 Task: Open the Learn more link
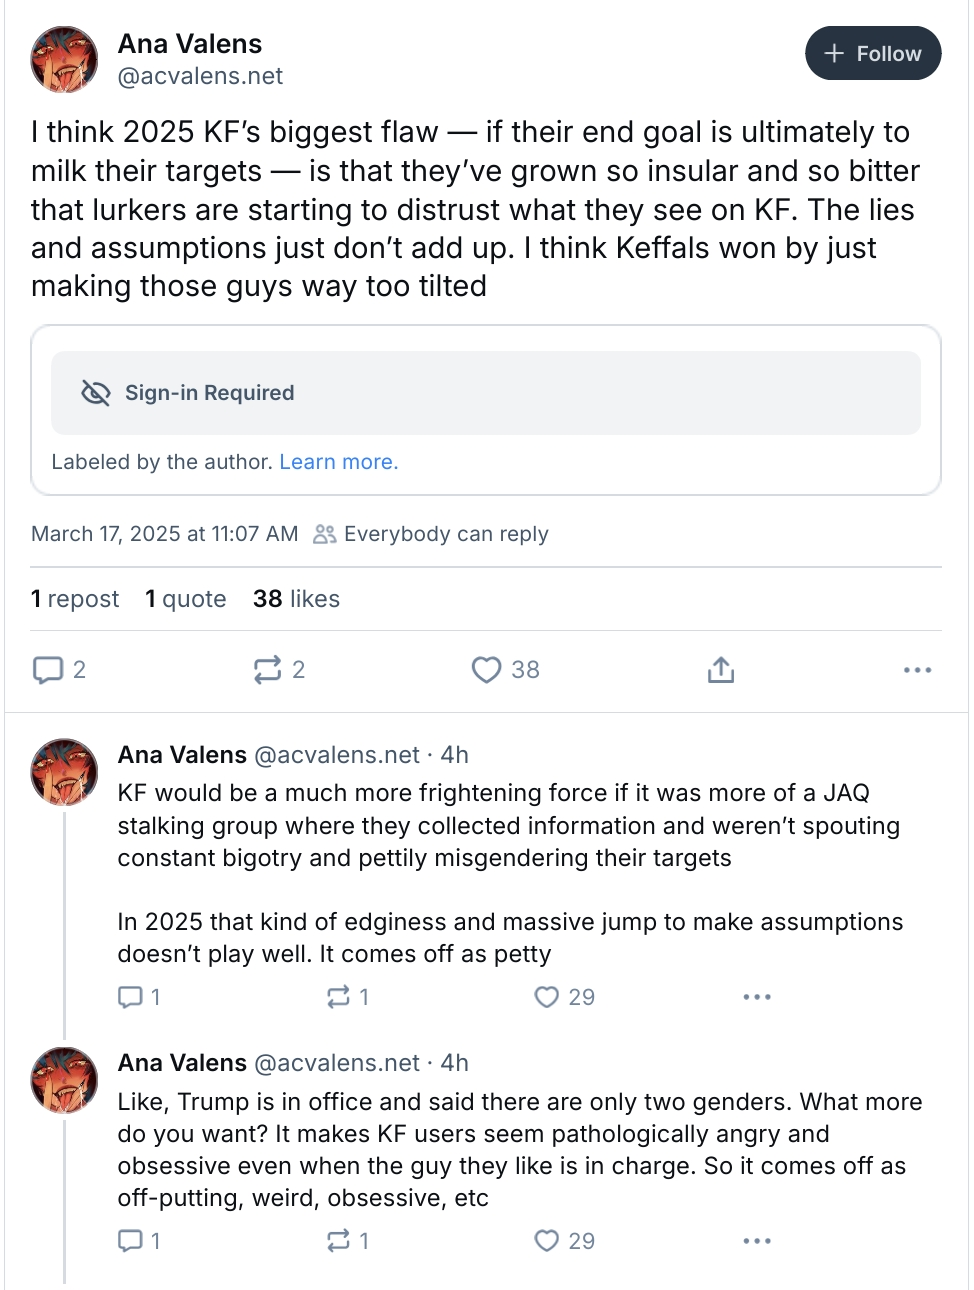338,462
